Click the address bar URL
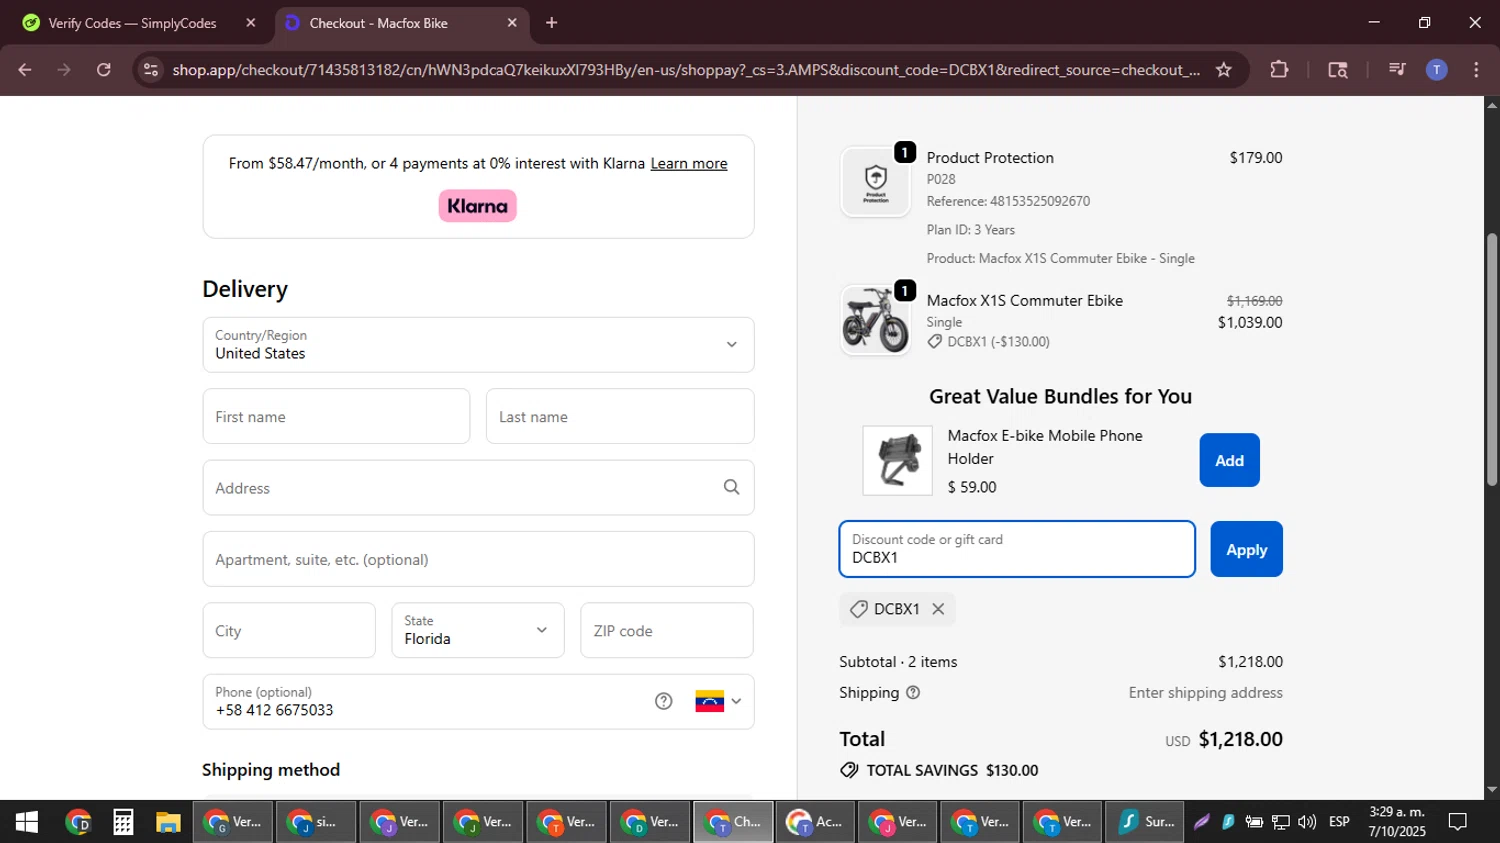Image resolution: width=1500 pixels, height=843 pixels. coord(686,70)
